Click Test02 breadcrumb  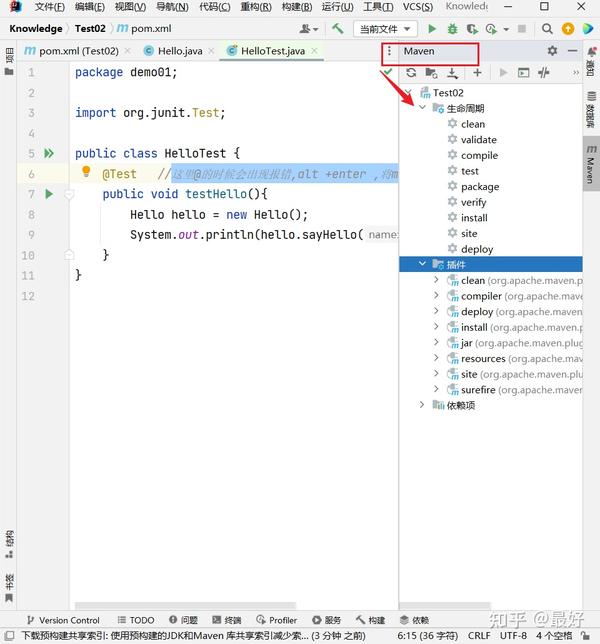point(90,29)
